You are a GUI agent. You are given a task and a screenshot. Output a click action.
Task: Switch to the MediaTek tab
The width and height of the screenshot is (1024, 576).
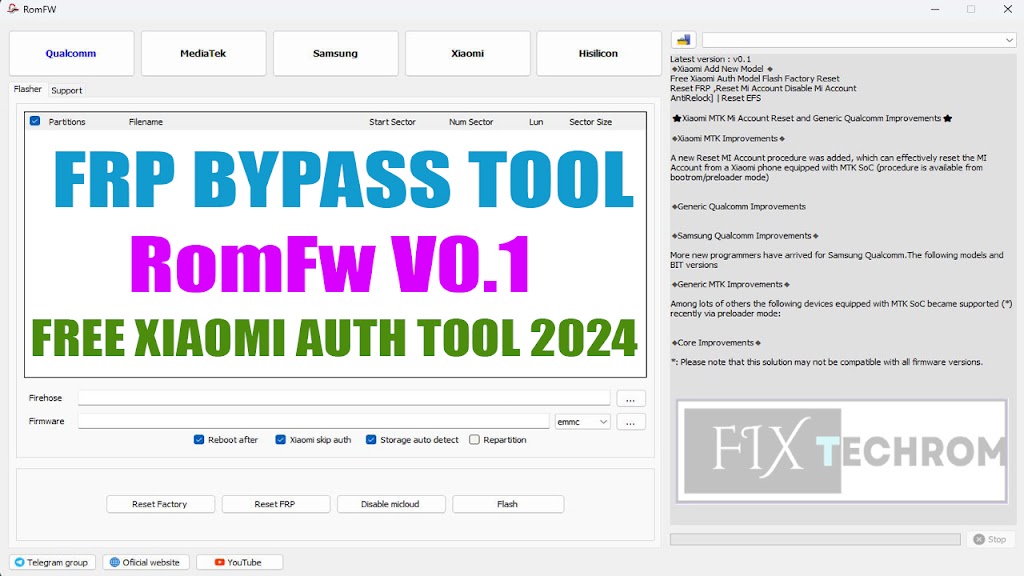click(x=203, y=54)
